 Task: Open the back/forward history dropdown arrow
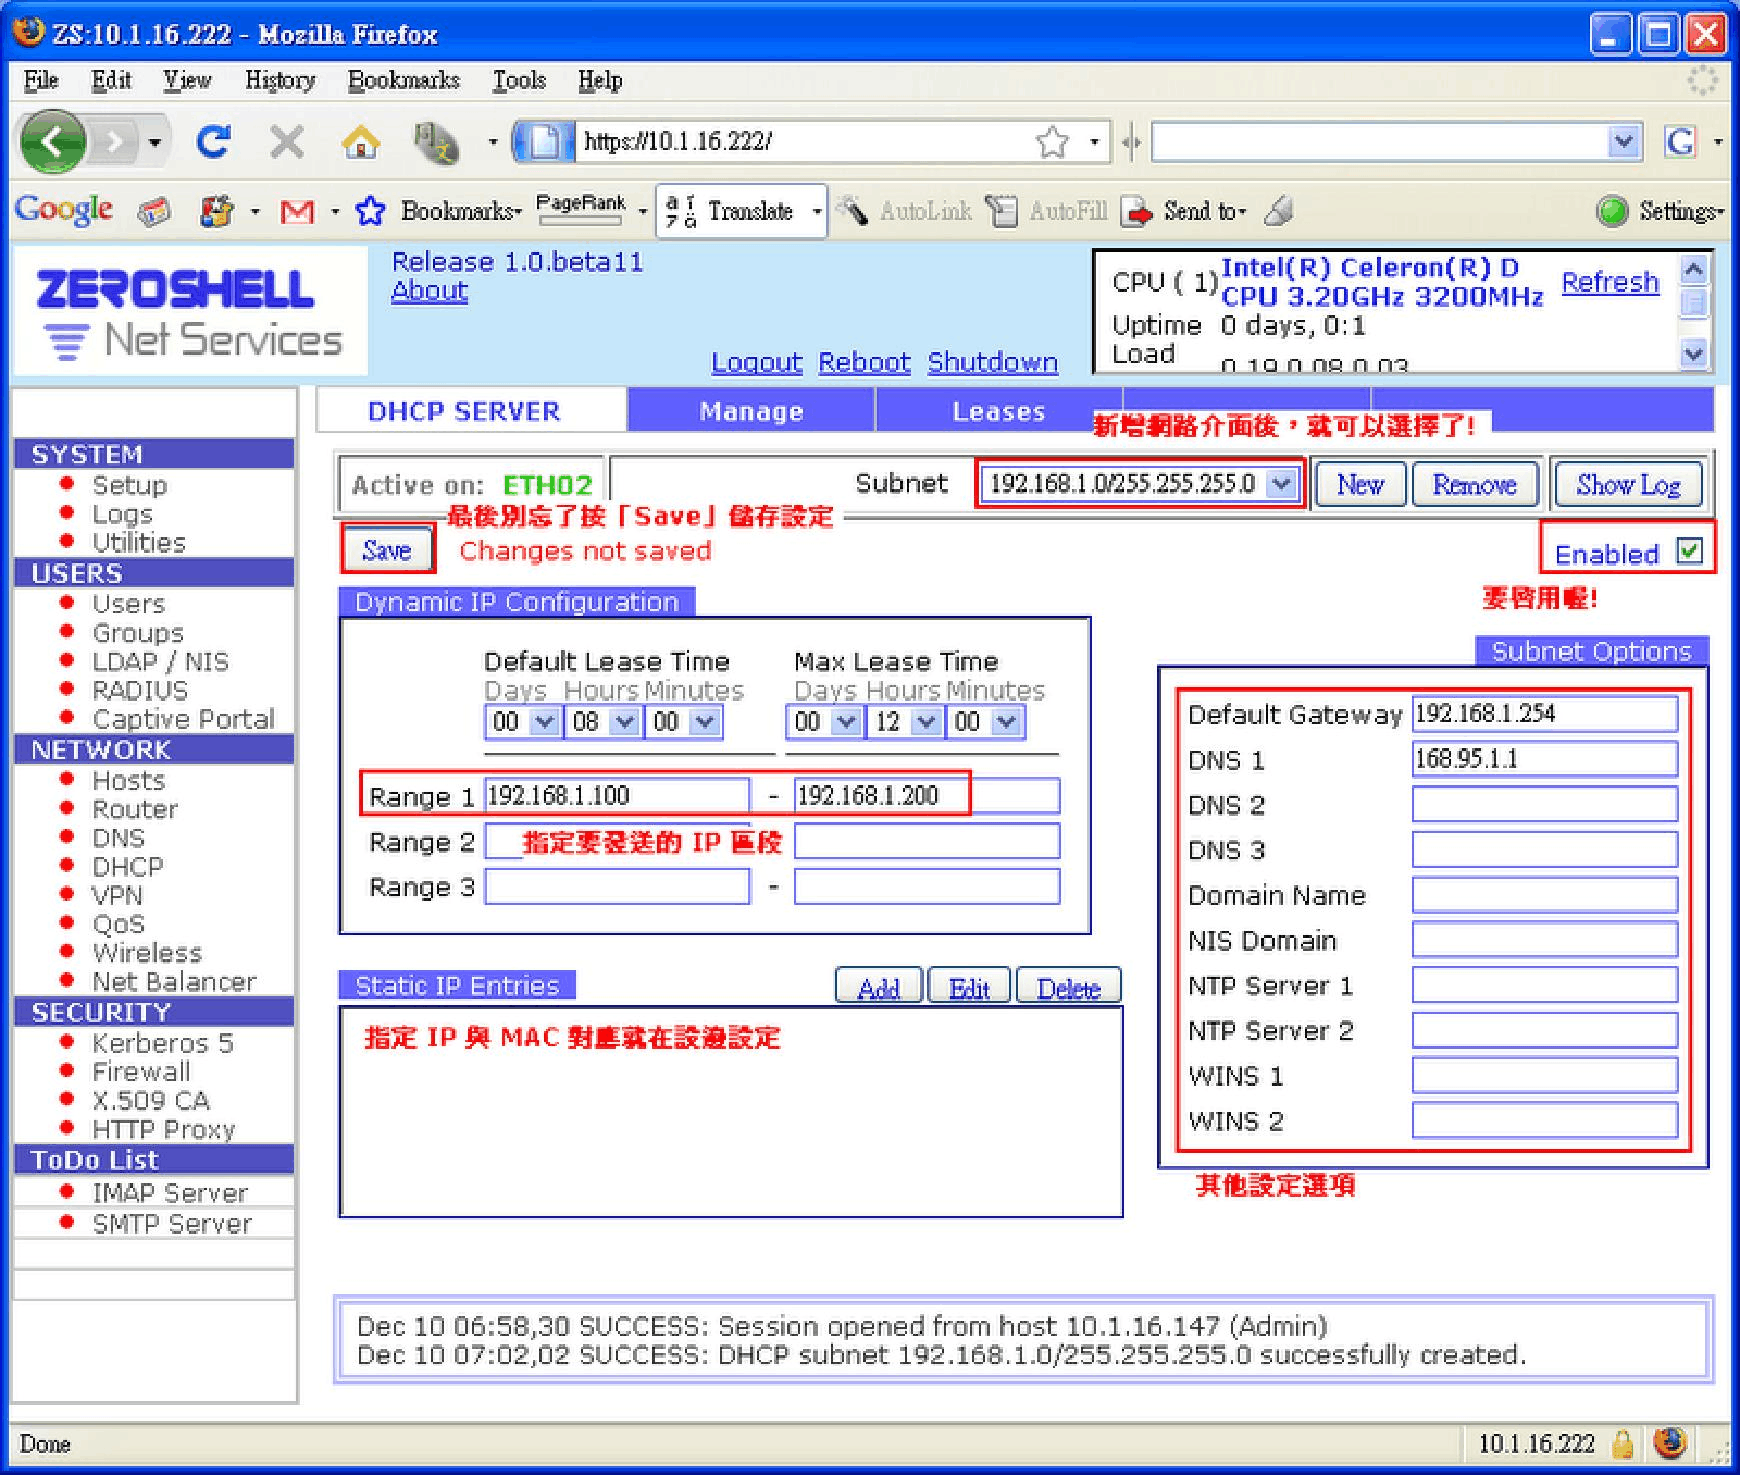(155, 142)
